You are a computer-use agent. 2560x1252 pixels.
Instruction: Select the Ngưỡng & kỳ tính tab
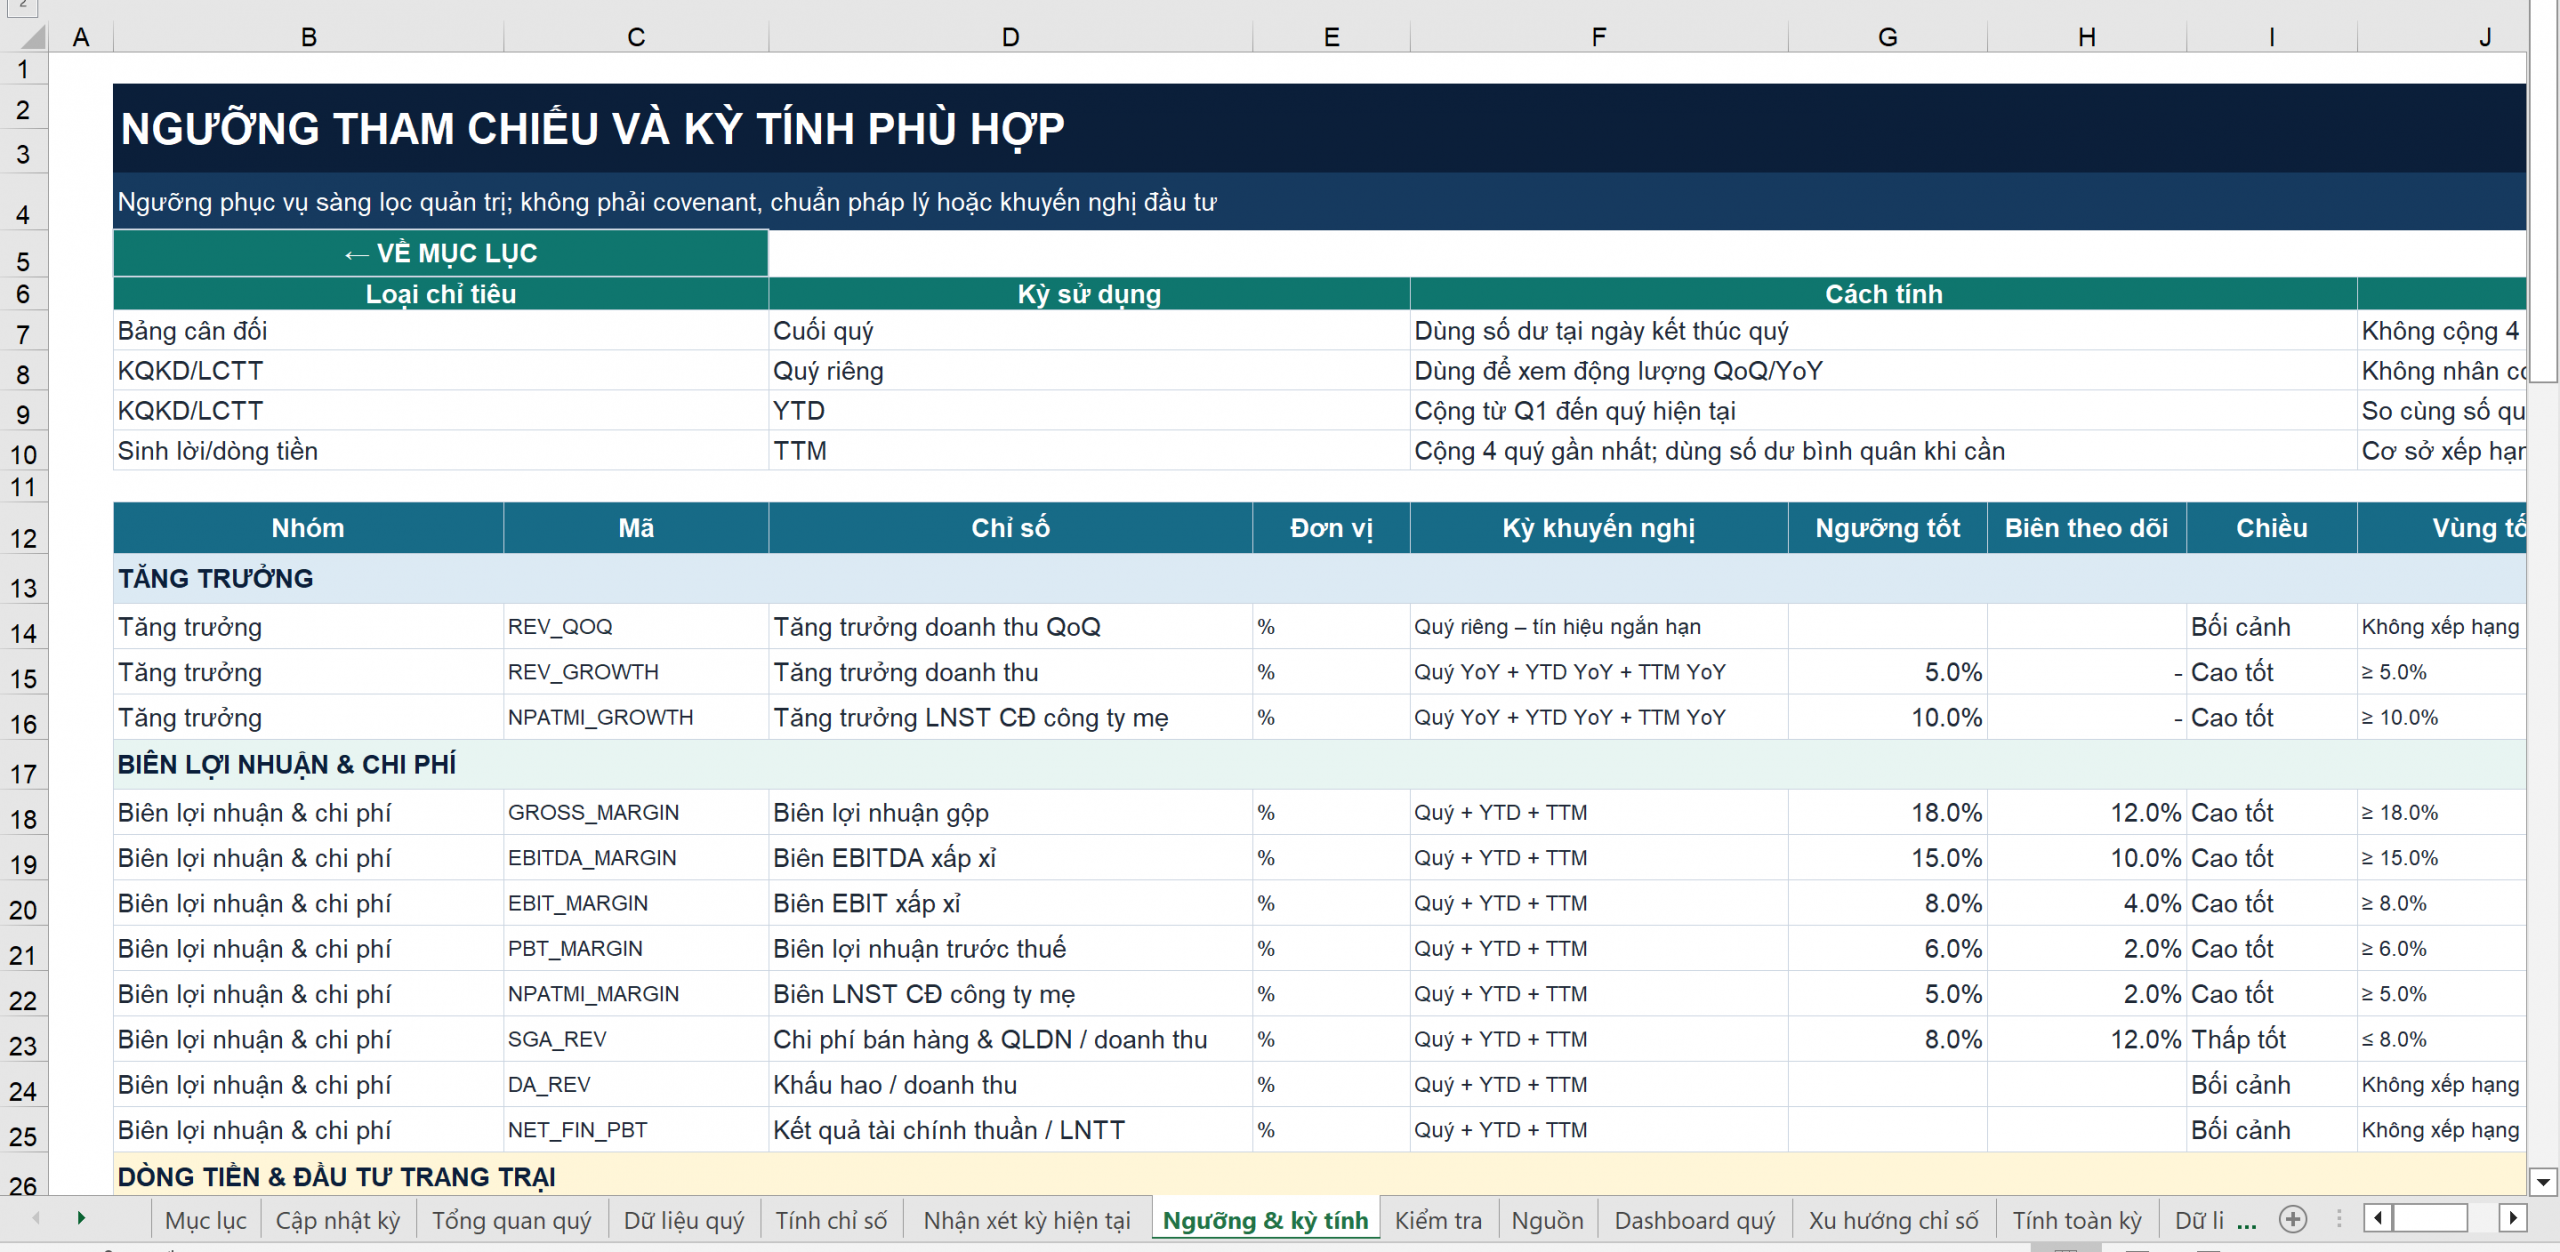click(x=1265, y=1220)
